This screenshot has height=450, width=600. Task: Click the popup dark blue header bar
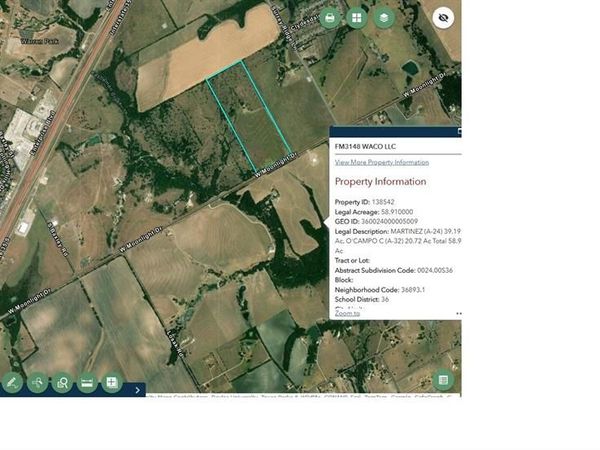point(395,131)
